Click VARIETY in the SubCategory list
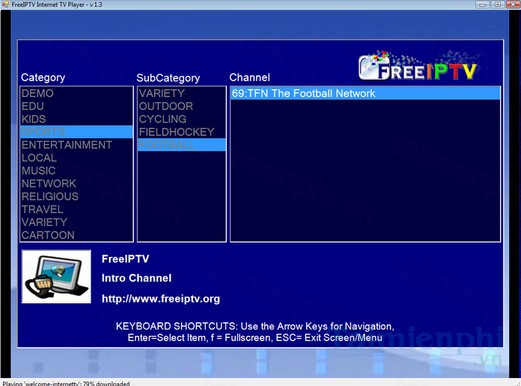 click(x=182, y=93)
